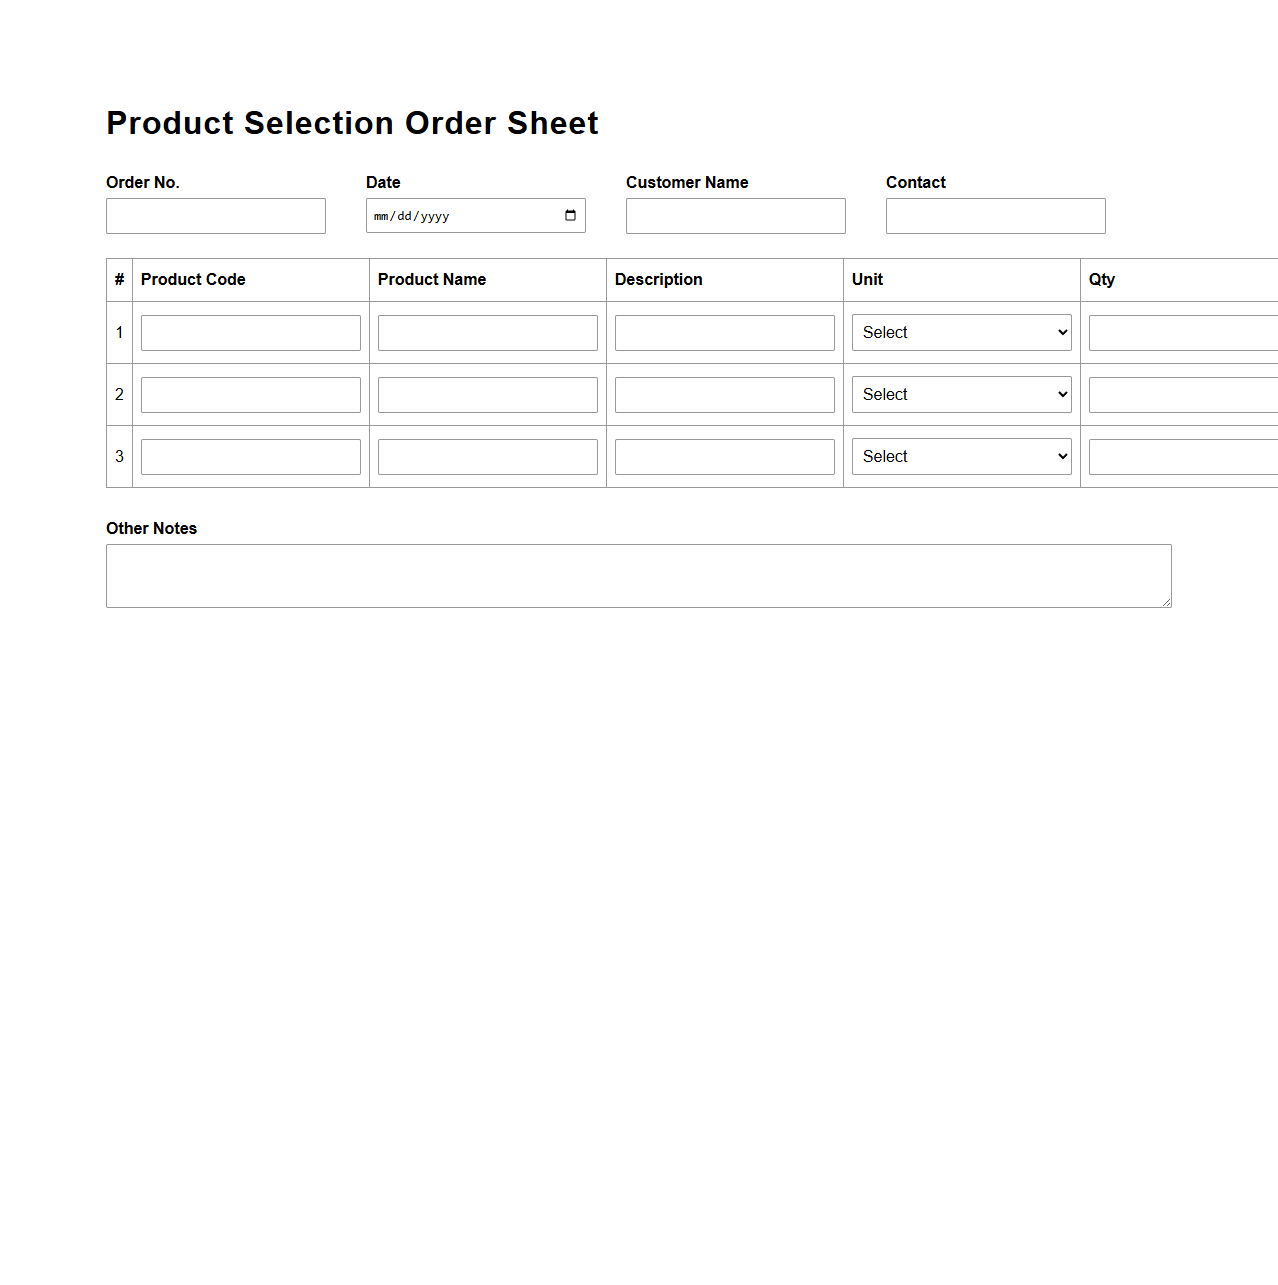Click the Customer Name input field
This screenshot has height=1285, width=1278.
735,215
